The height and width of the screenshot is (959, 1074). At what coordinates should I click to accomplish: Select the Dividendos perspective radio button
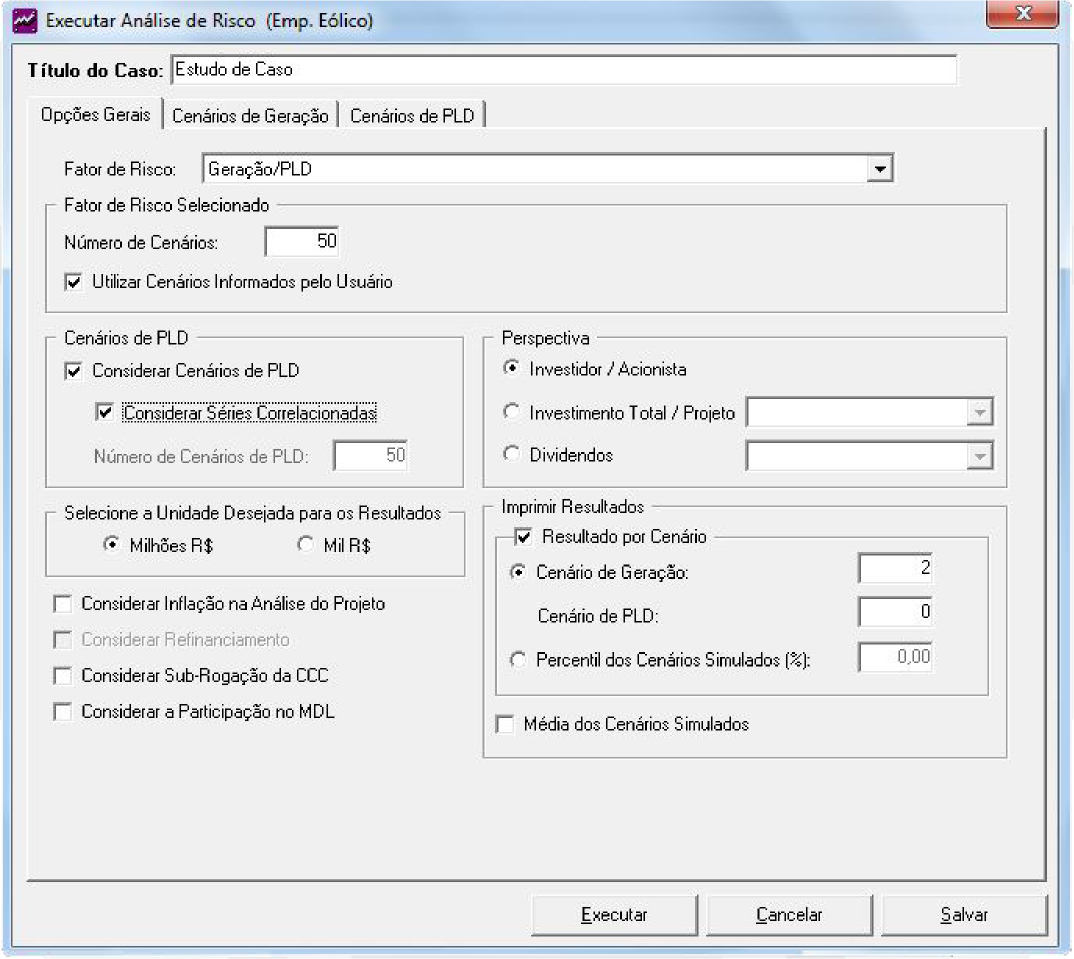pyautogui.click(x=513, y=455)
